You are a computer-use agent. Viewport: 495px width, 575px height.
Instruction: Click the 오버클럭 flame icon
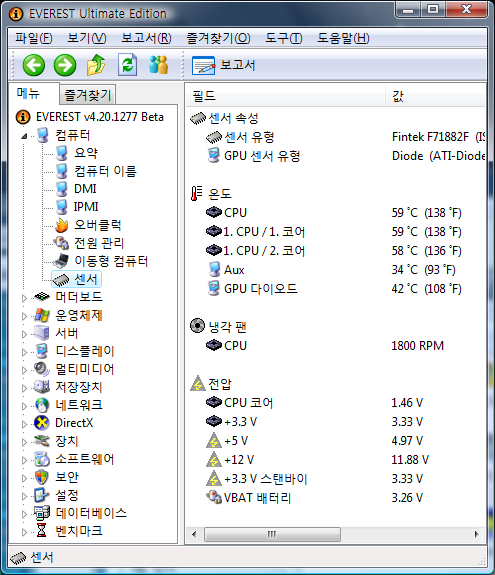pos(62,225)
